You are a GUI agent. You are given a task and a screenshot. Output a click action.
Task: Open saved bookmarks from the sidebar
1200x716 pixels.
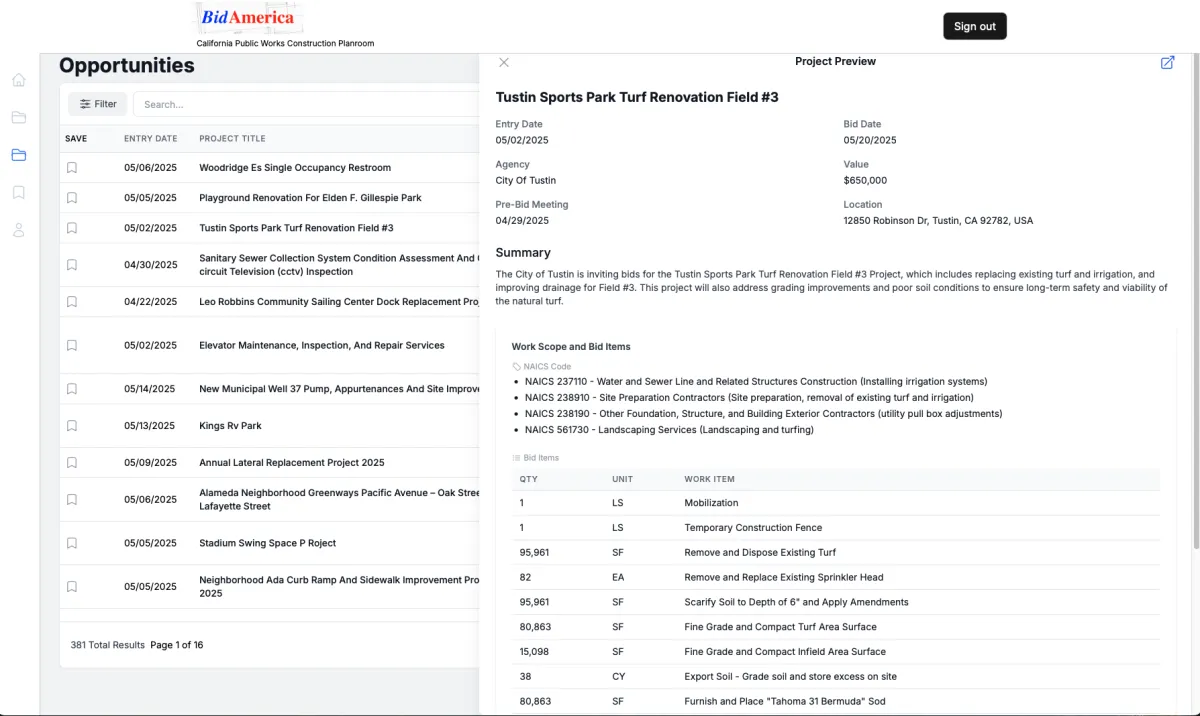pos(19,192)
